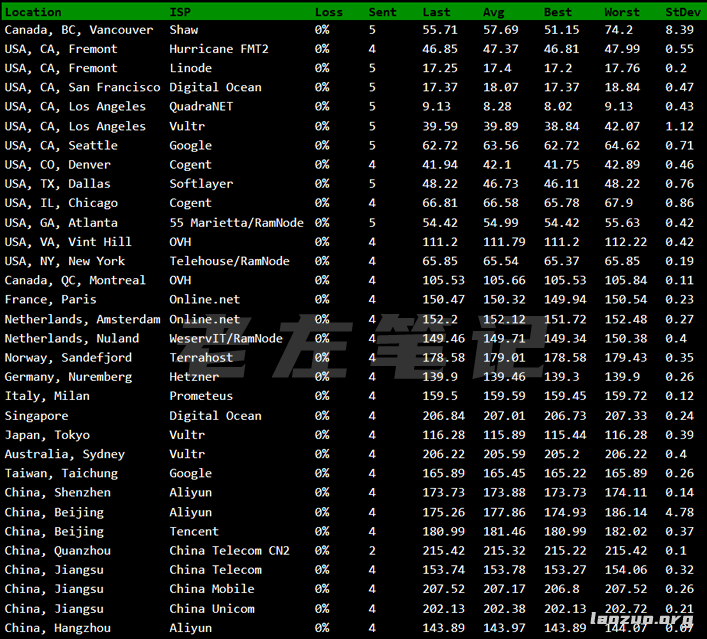
Task: Click the Hetzner ISP entry
Action: pos(194,377)
